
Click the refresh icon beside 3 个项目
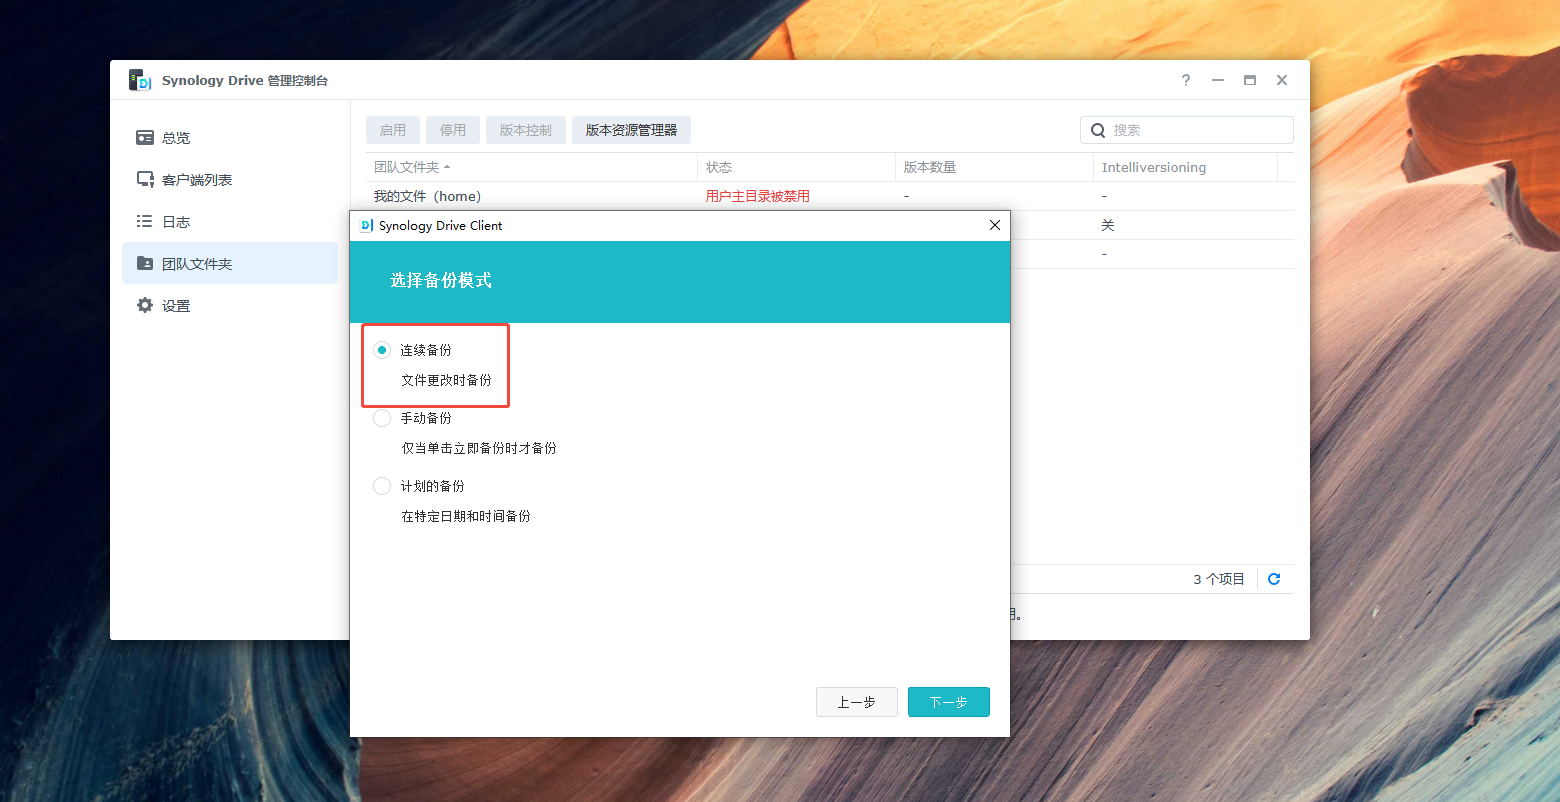(x=1274, y=579)
